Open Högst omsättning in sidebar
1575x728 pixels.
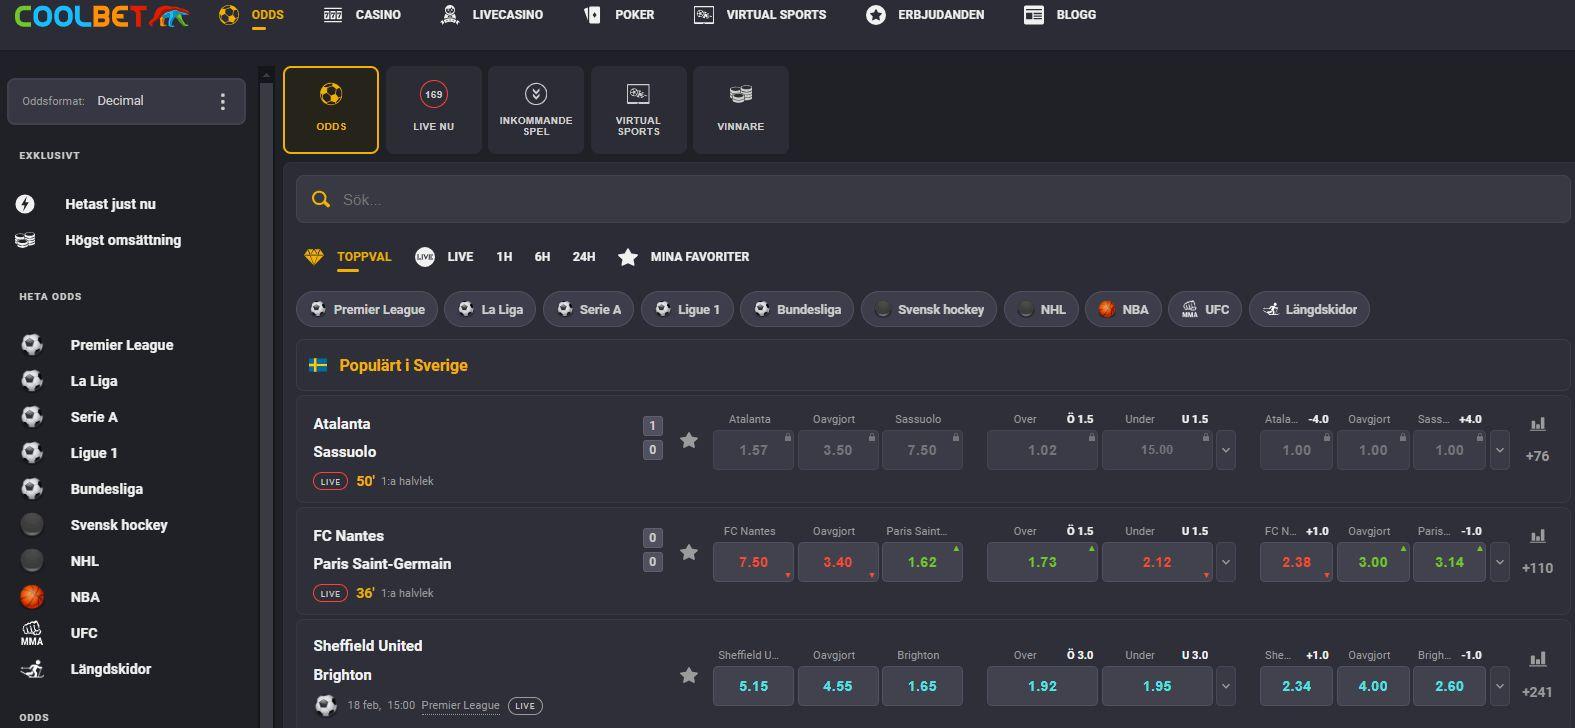123,240
